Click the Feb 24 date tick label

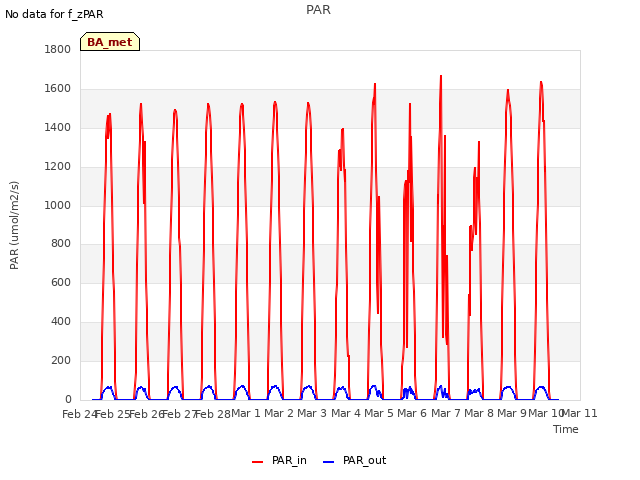coord(79,414)
